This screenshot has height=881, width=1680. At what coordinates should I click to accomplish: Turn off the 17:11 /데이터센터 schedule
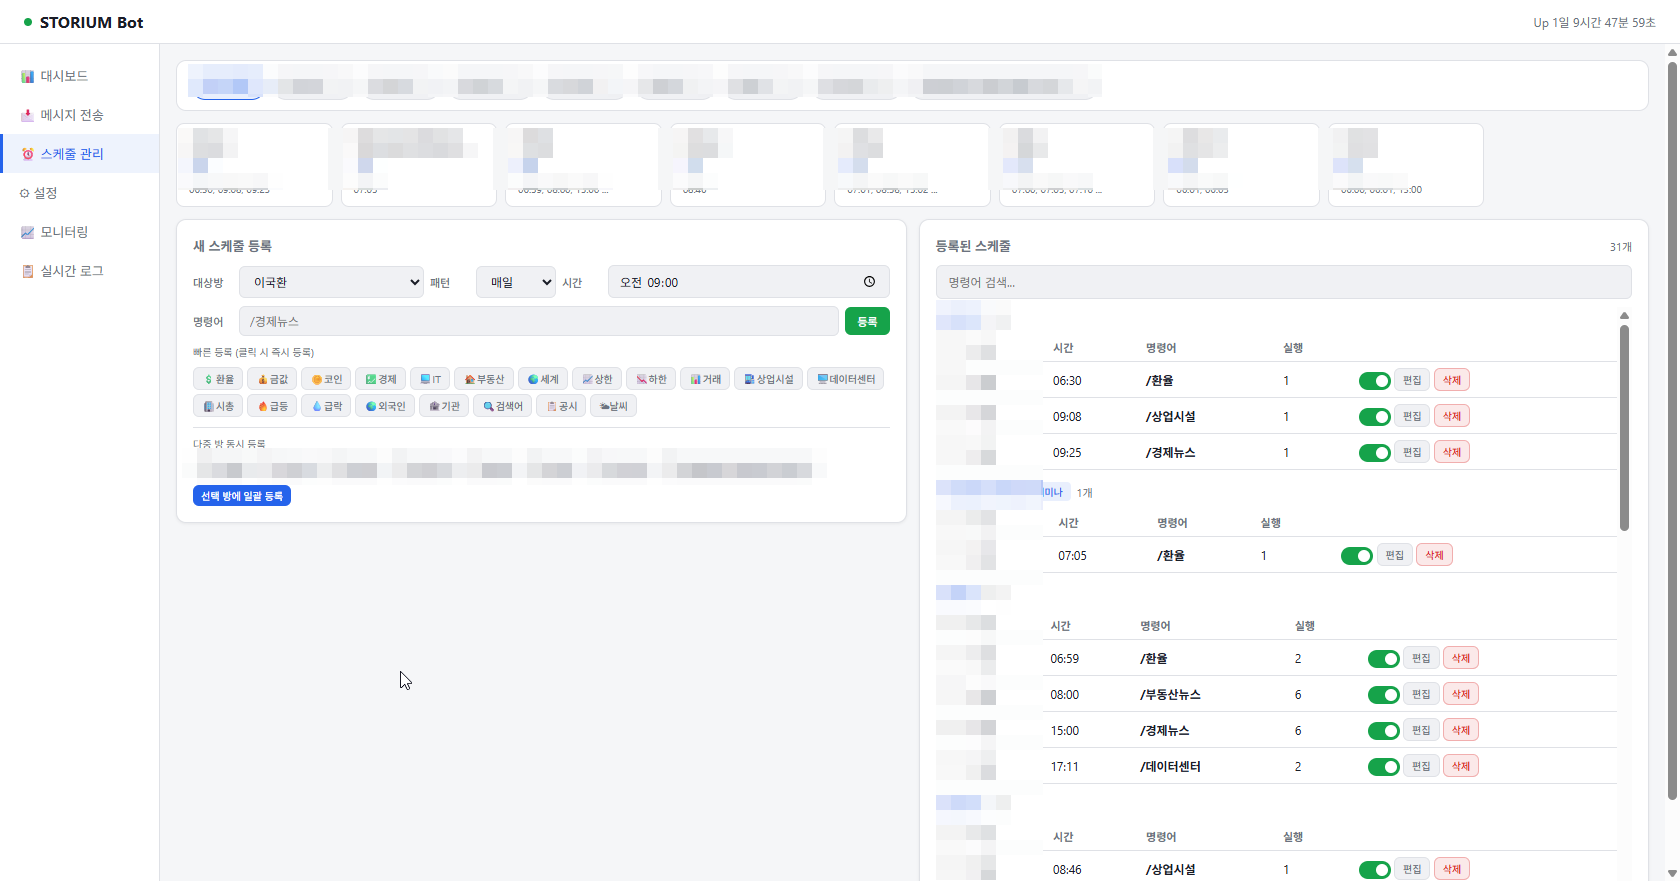(1383, 767)
